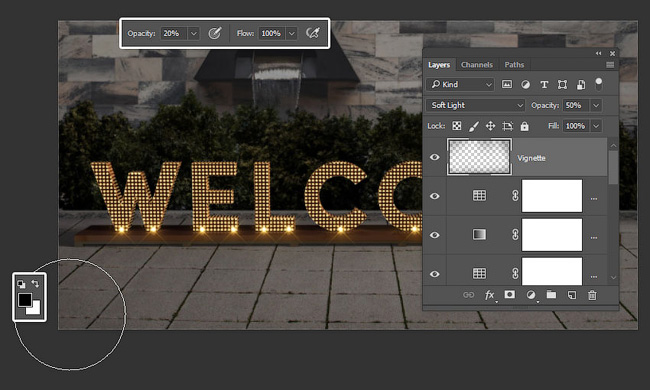Open the Fill slider dropdown

point(596,126)
